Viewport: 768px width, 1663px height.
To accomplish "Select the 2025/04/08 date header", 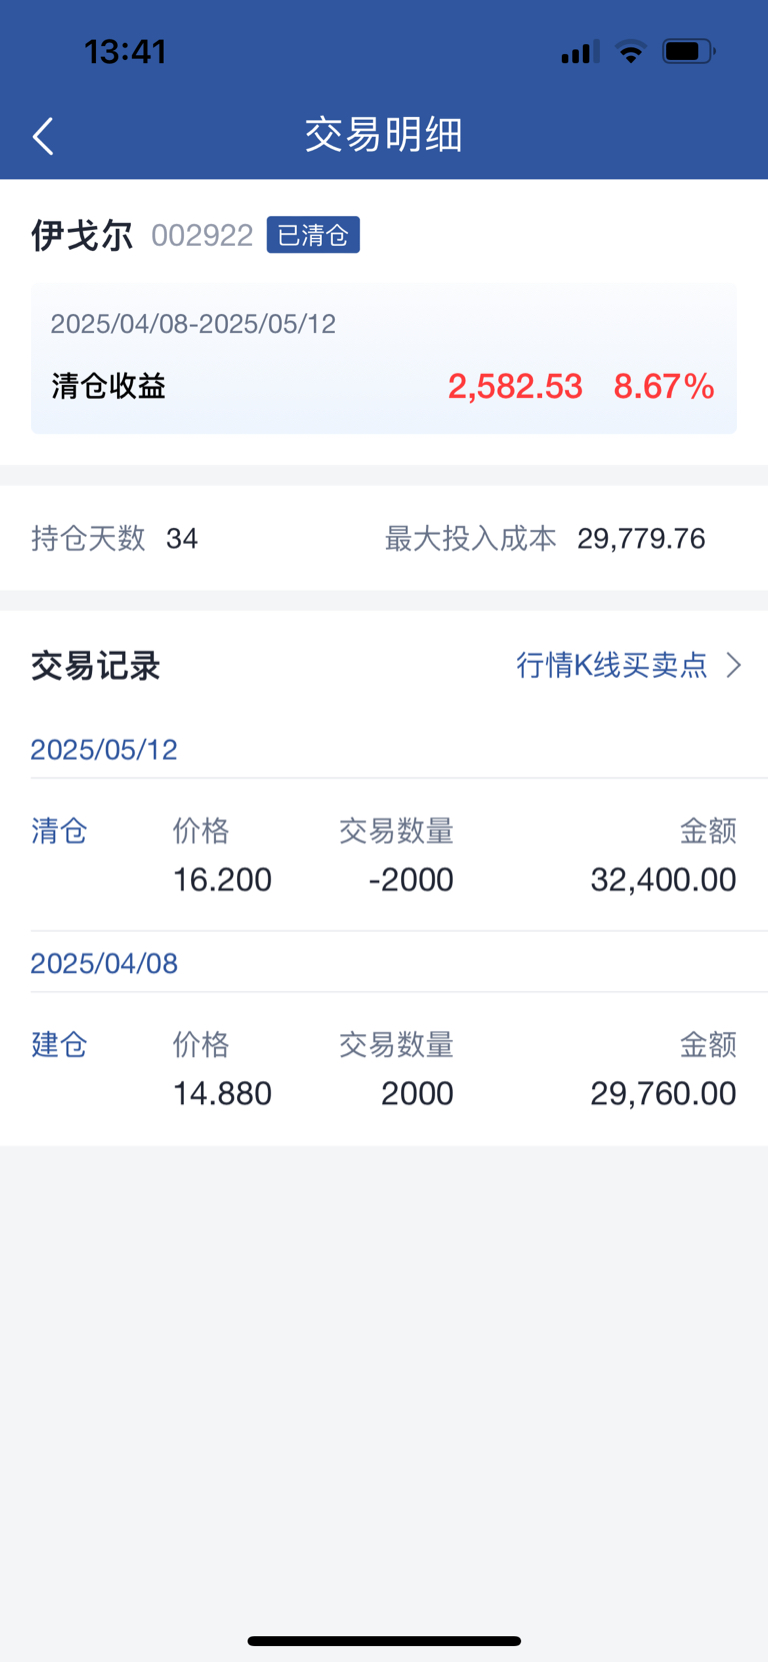I will tap(104, 964).
